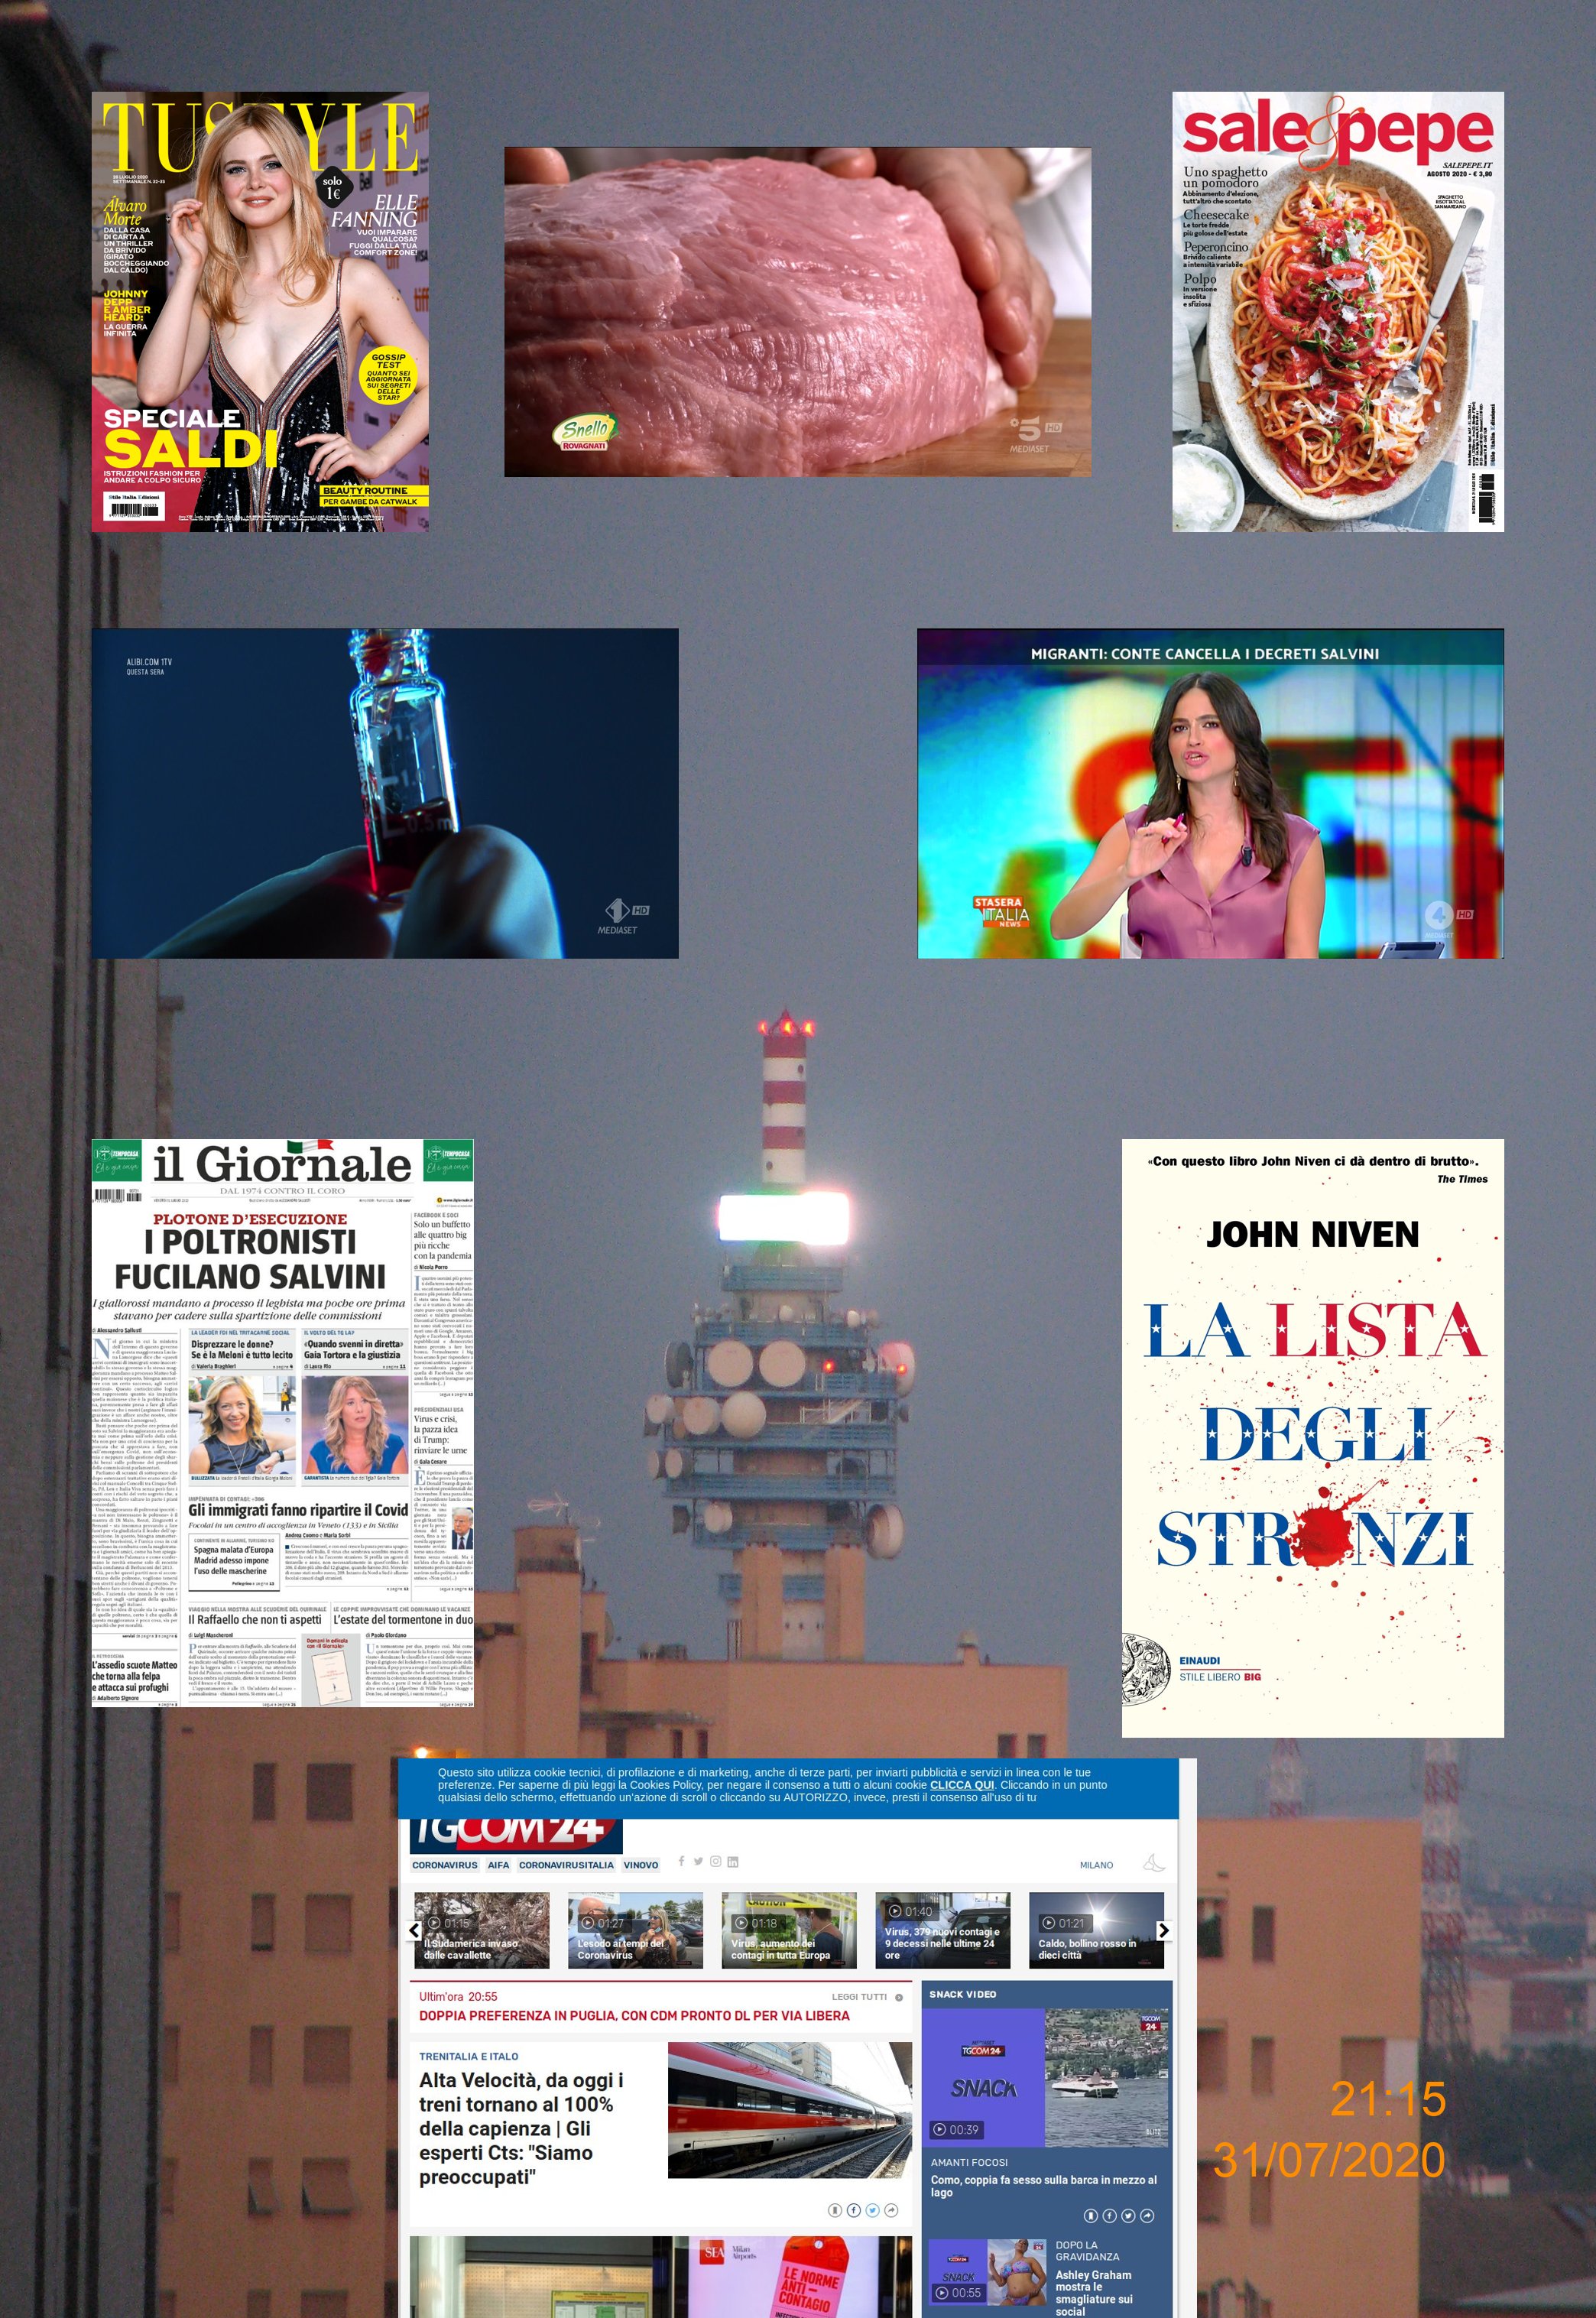Open the LinkedIn icon in header

tap(733, 1861)
